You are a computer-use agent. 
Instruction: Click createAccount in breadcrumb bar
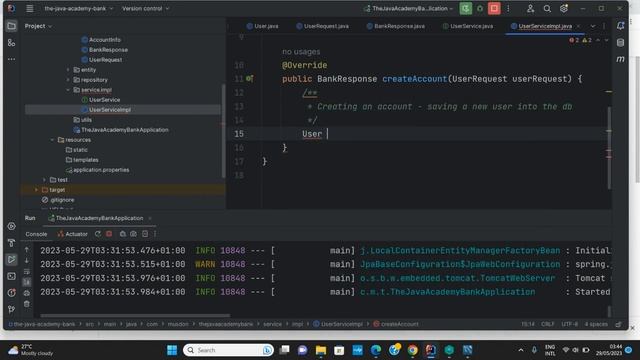pyautogui.click(x=396, y=324)
